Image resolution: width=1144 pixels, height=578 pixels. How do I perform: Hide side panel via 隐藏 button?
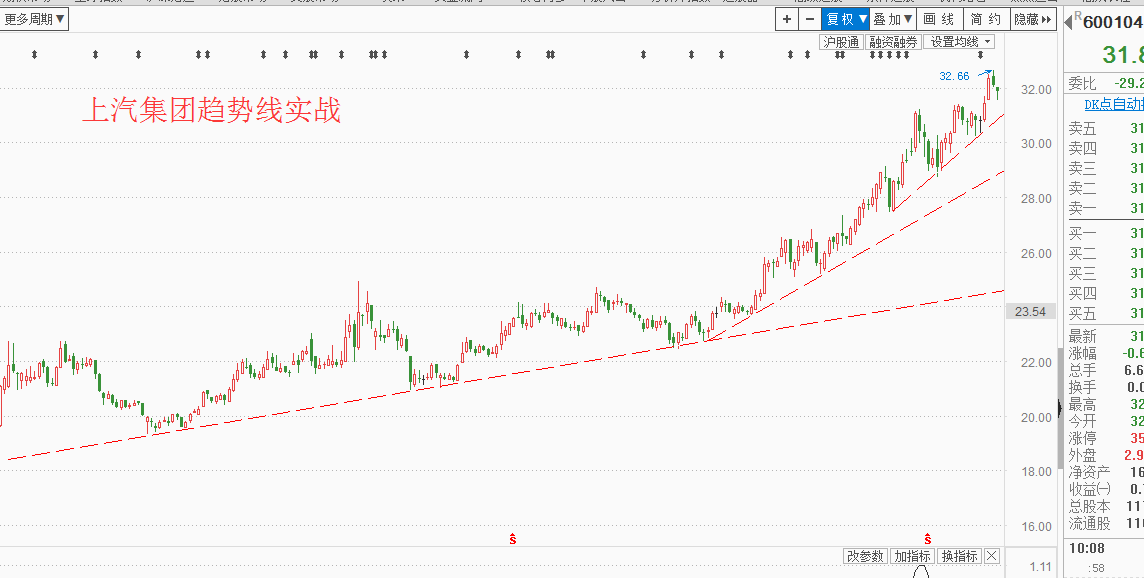(1032, 20)
